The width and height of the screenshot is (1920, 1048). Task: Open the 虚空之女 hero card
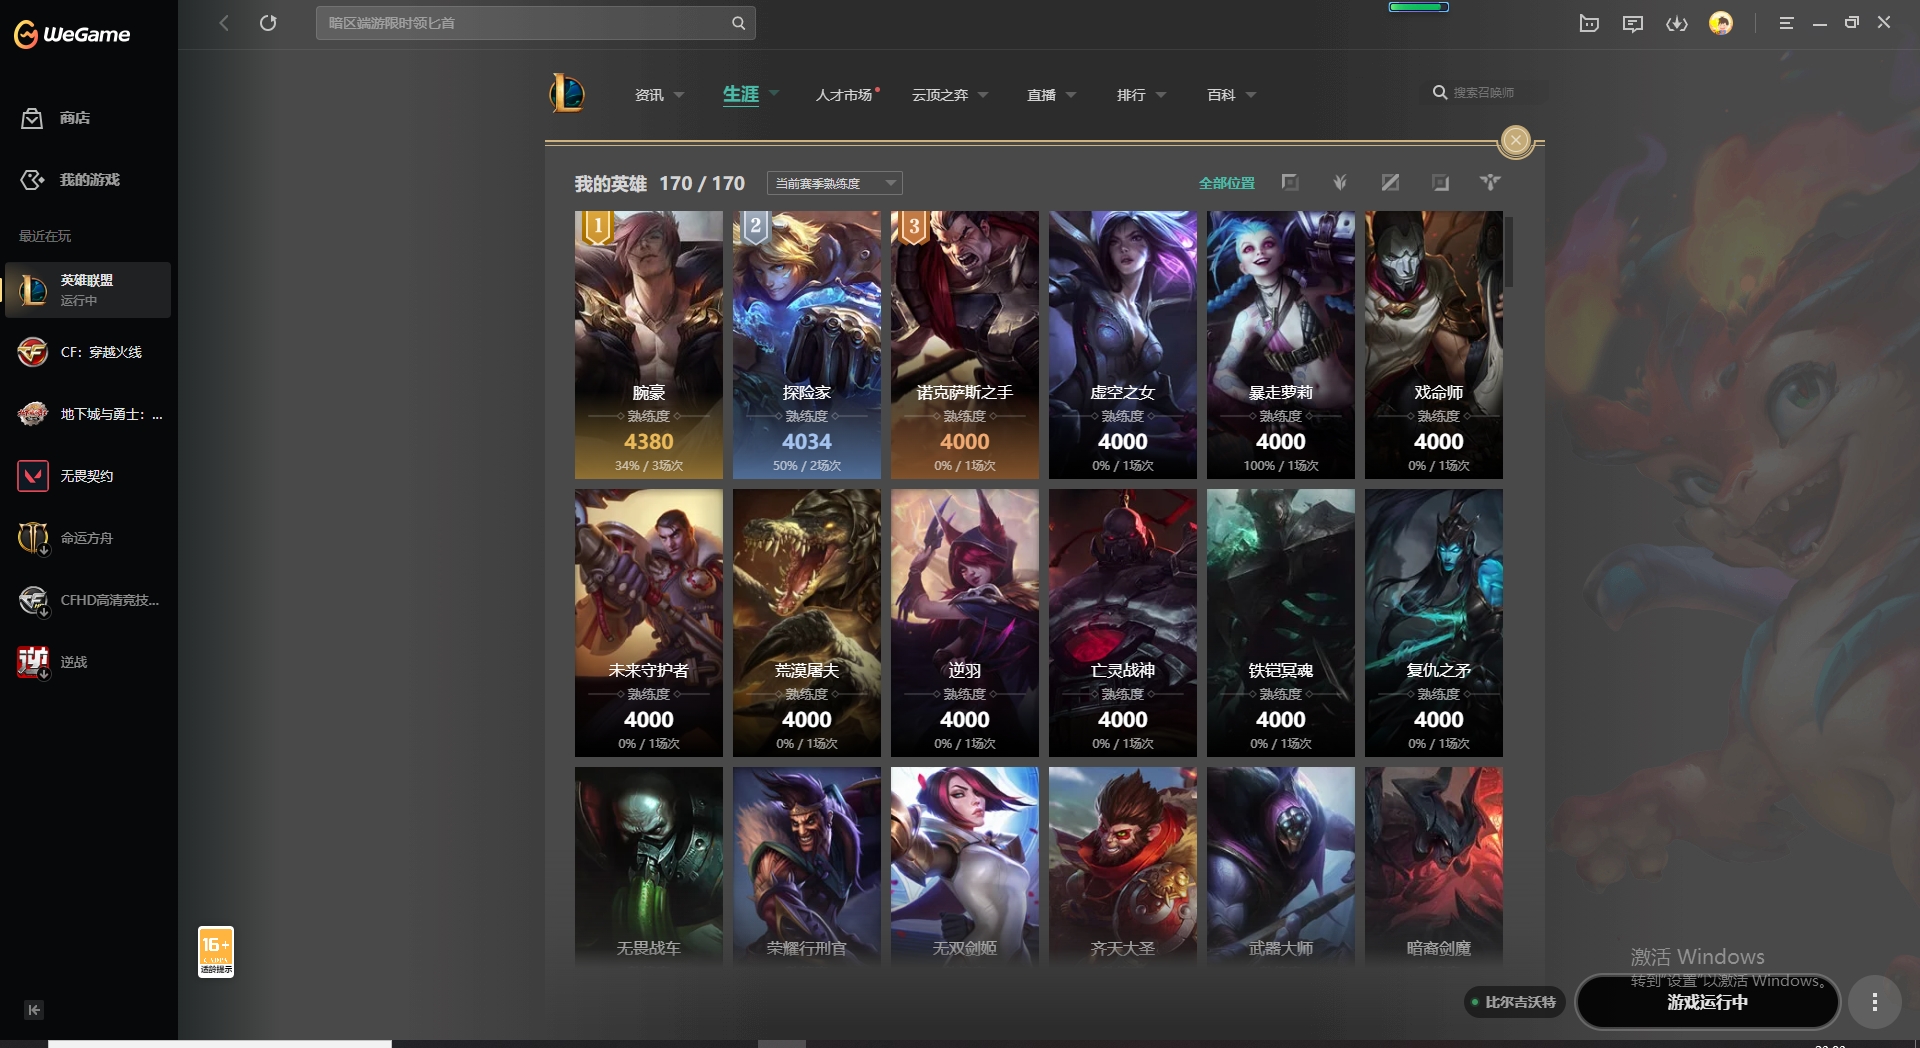pyautogui.click(x=1123, y=345)
